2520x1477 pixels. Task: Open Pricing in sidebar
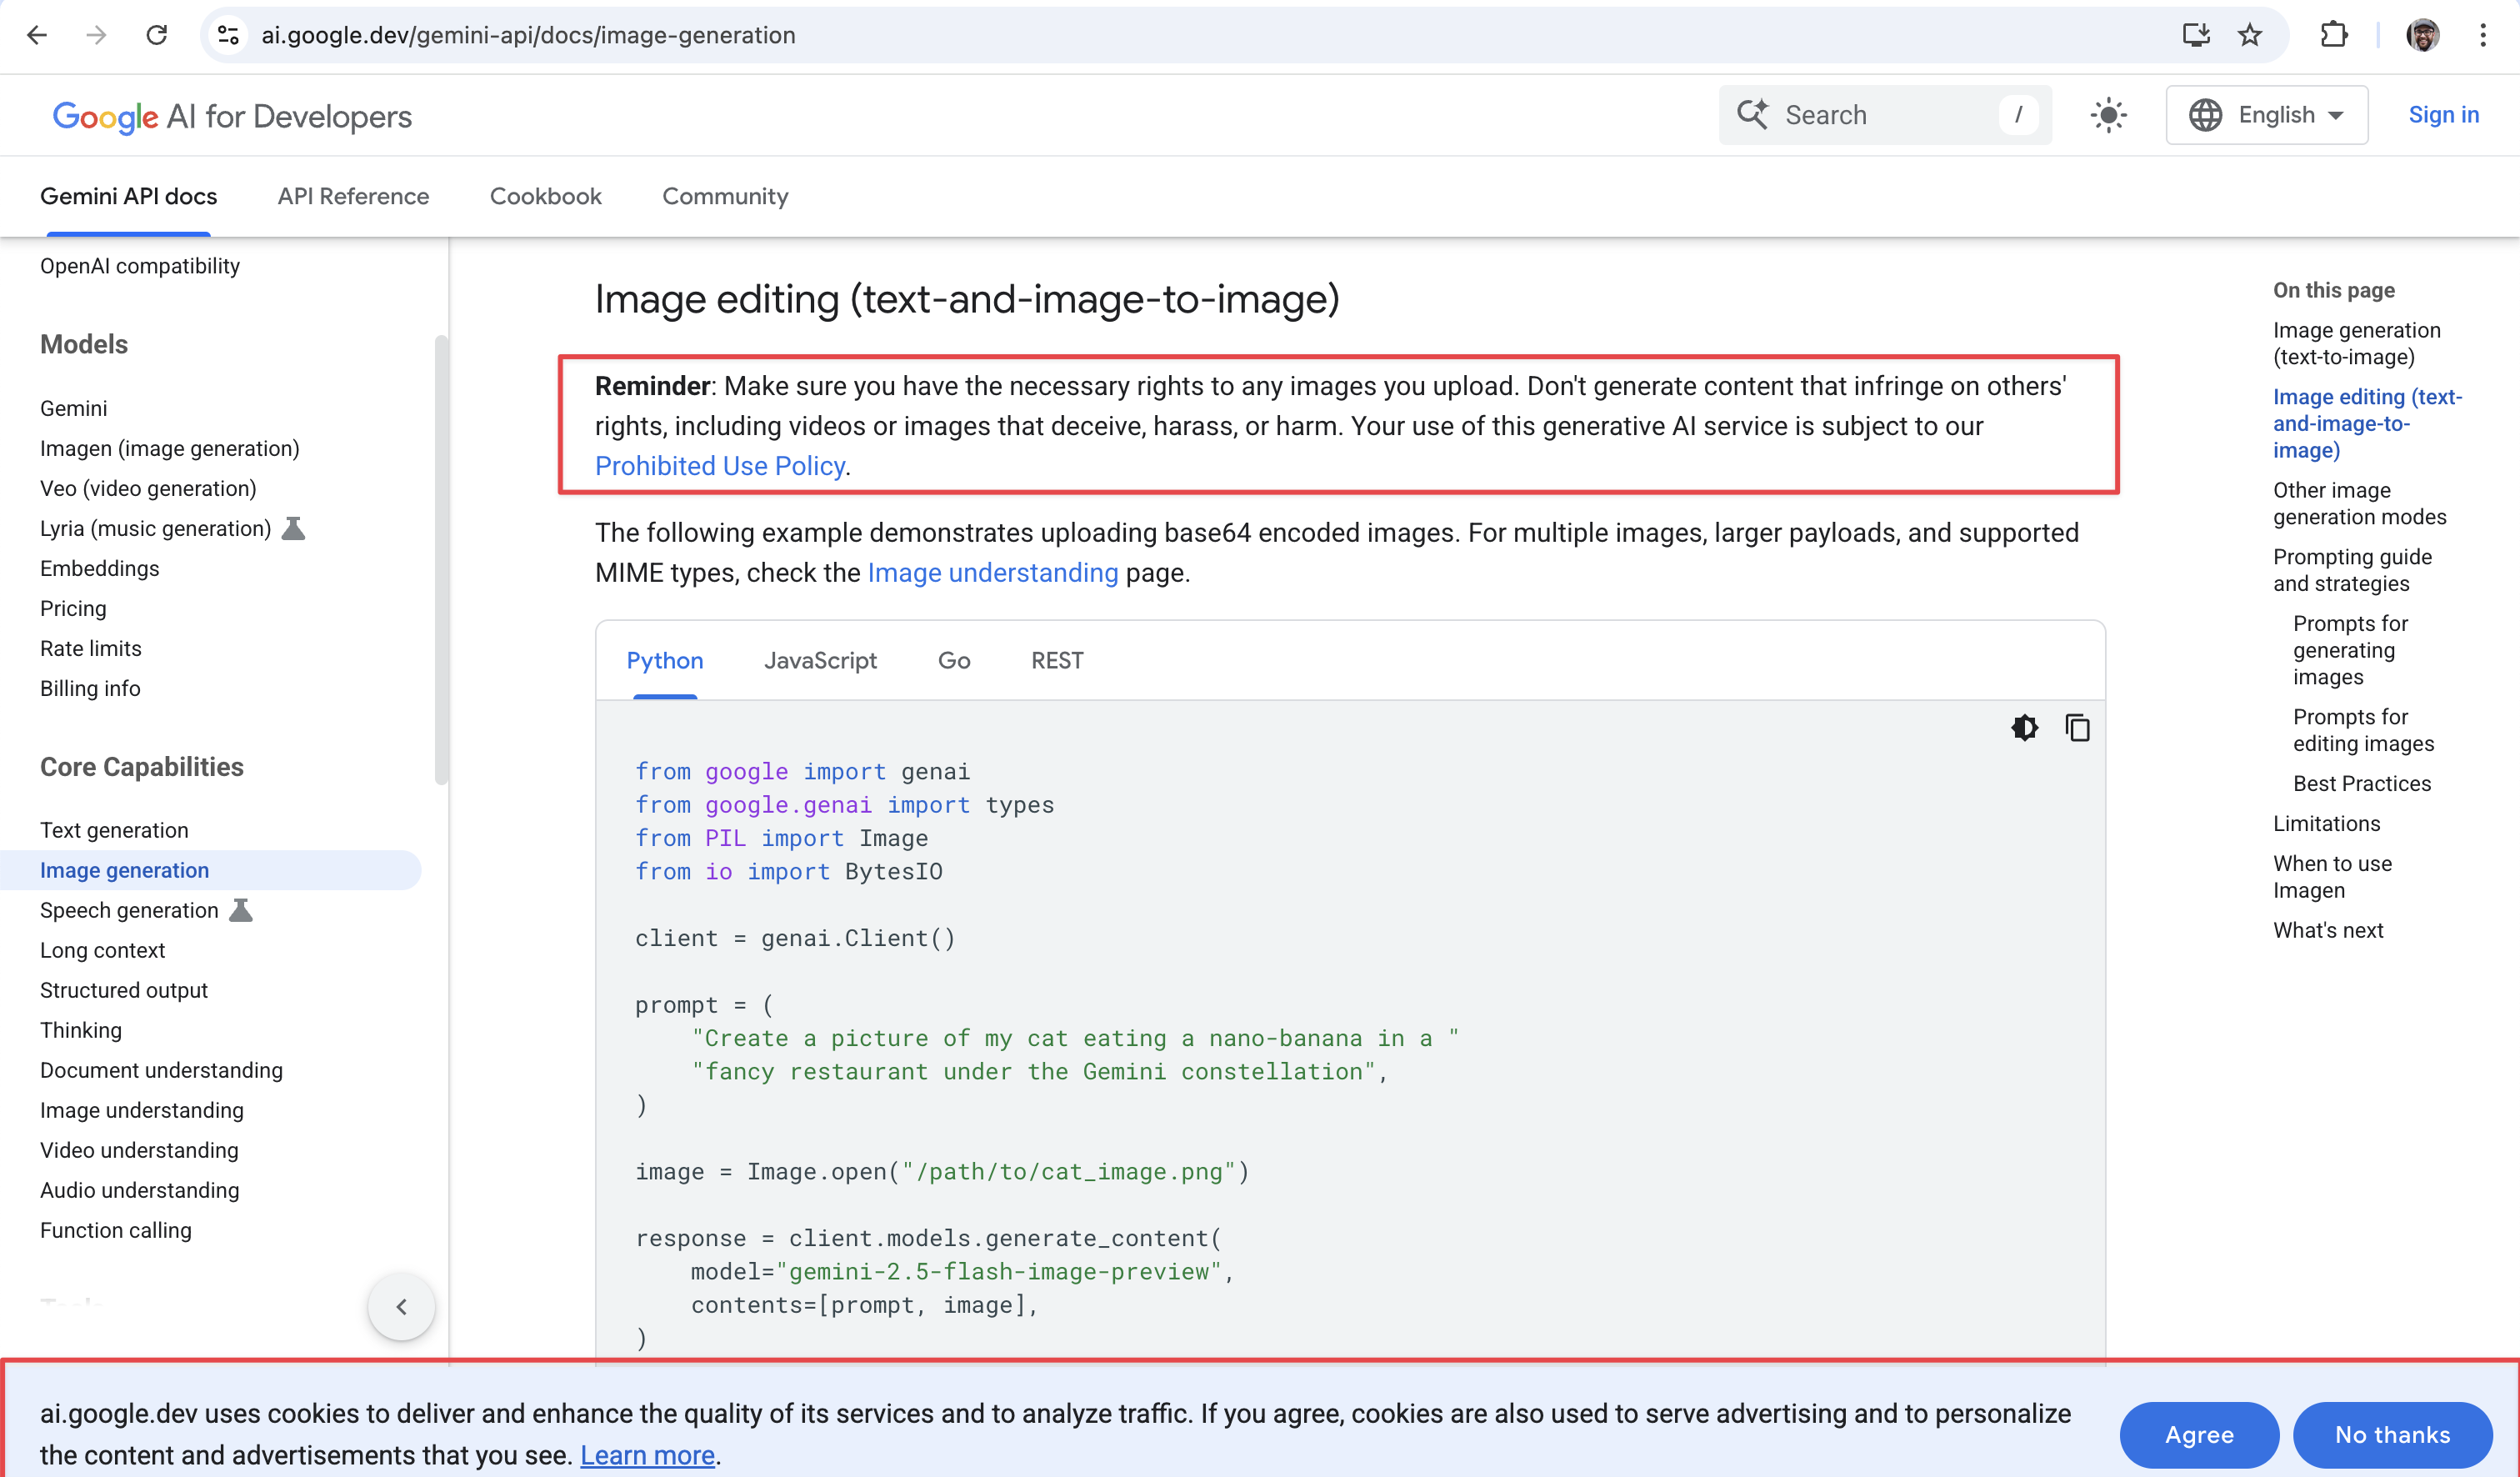pyautogui.click(x=73, y=608)
